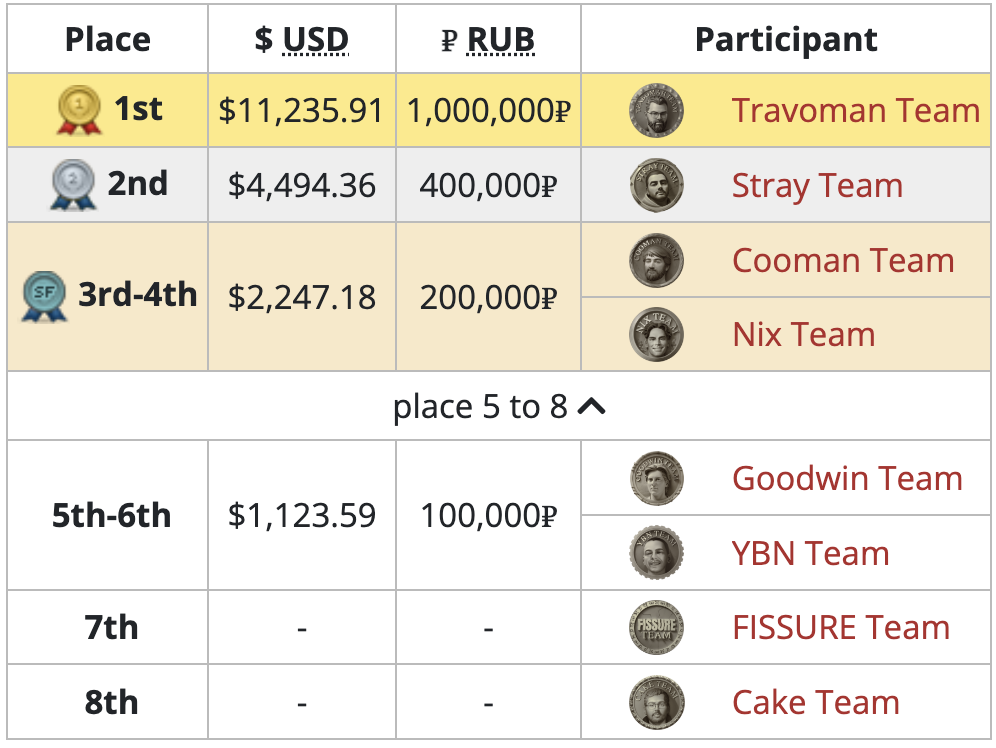Viewport: 996px width, 748px height.
Task: Click the RUB column header abbreviation
Action: (501, 40)
